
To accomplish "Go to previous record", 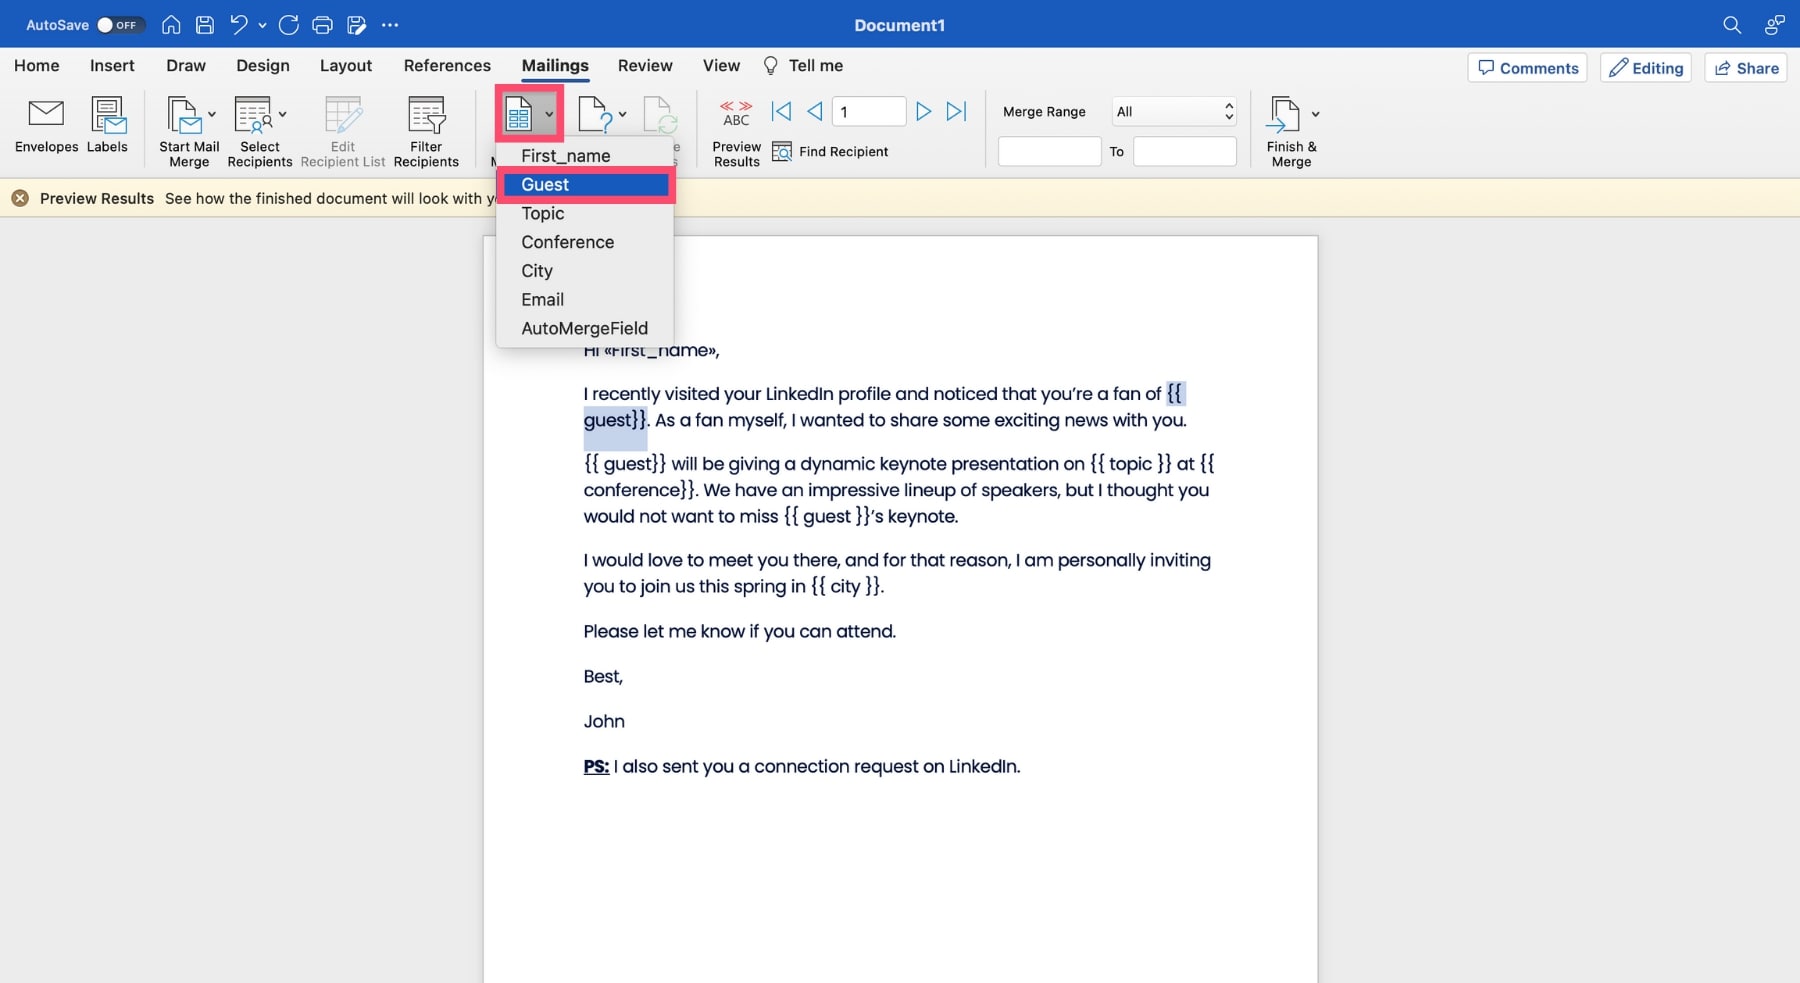I will click(x=815, y=111).
